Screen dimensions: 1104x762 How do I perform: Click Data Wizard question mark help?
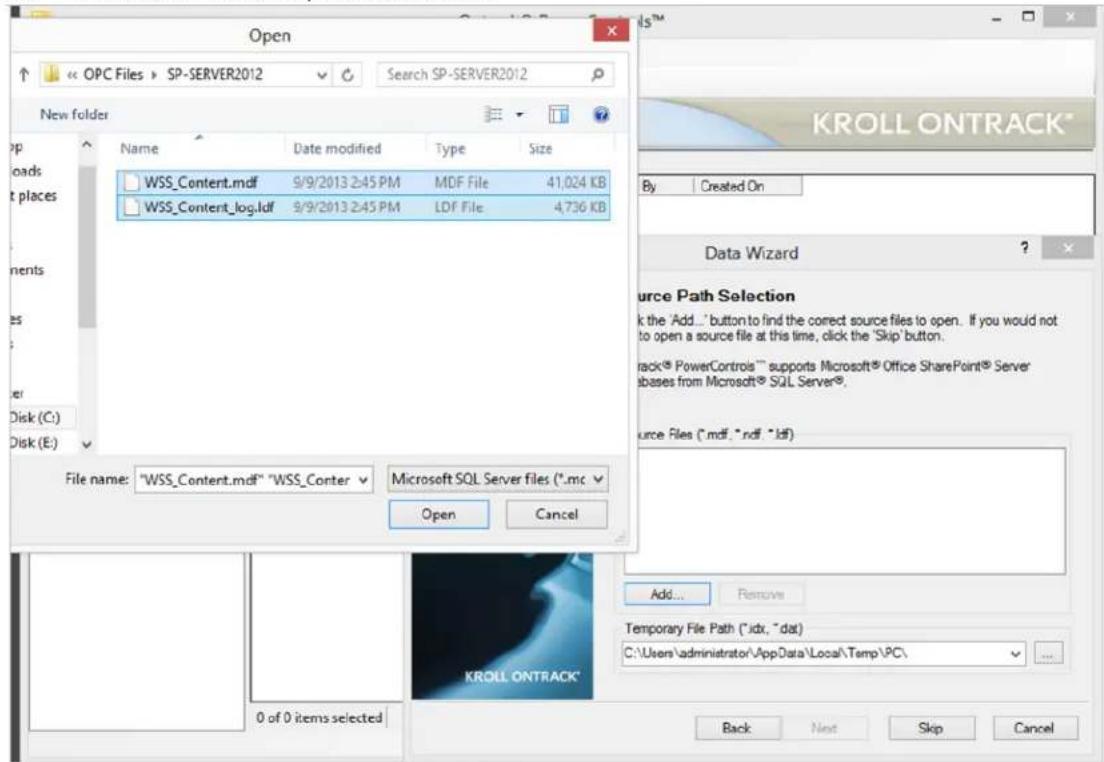(1024, 248)
